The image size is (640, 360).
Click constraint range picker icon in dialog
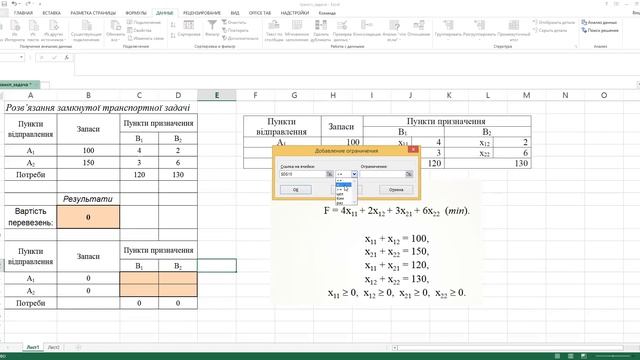point(409,174)
